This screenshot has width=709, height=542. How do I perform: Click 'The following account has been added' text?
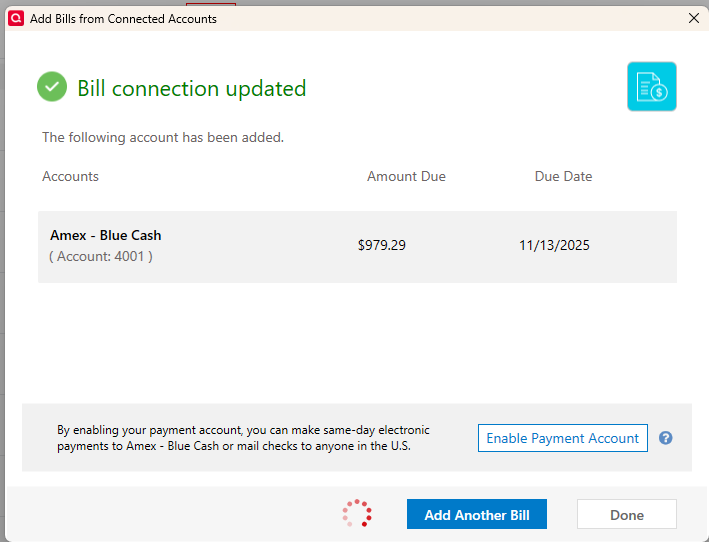pos(163,137)
